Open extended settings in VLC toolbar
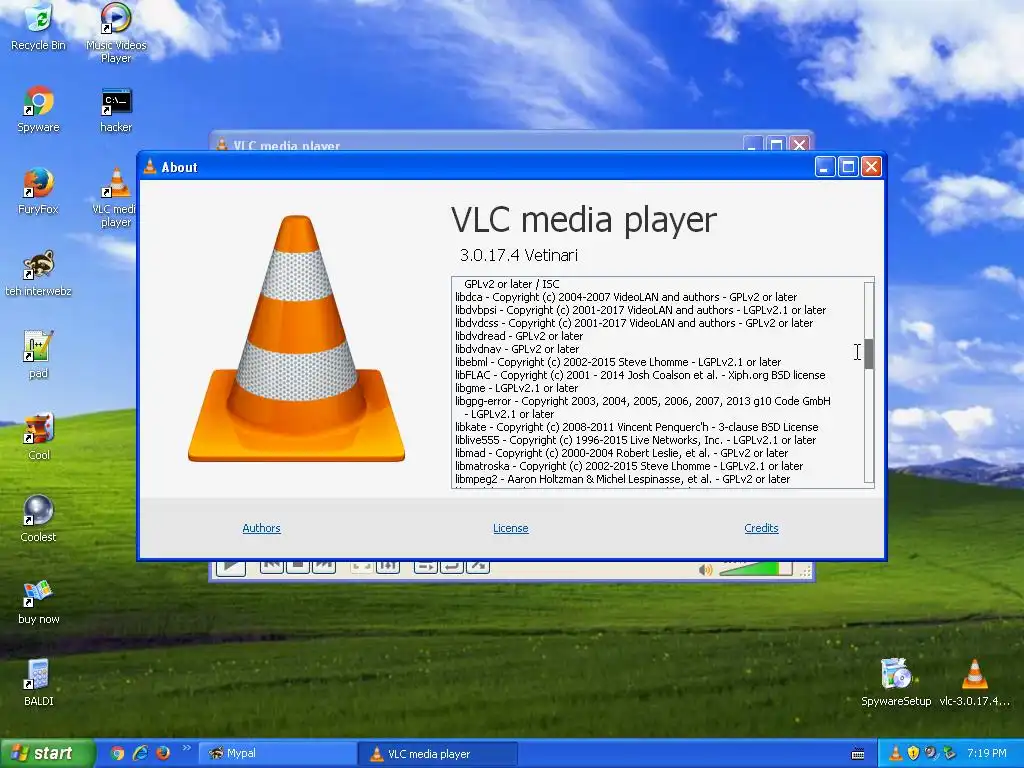The width and height of the screenshot is (1024, 768). click(x=387, y=567)
